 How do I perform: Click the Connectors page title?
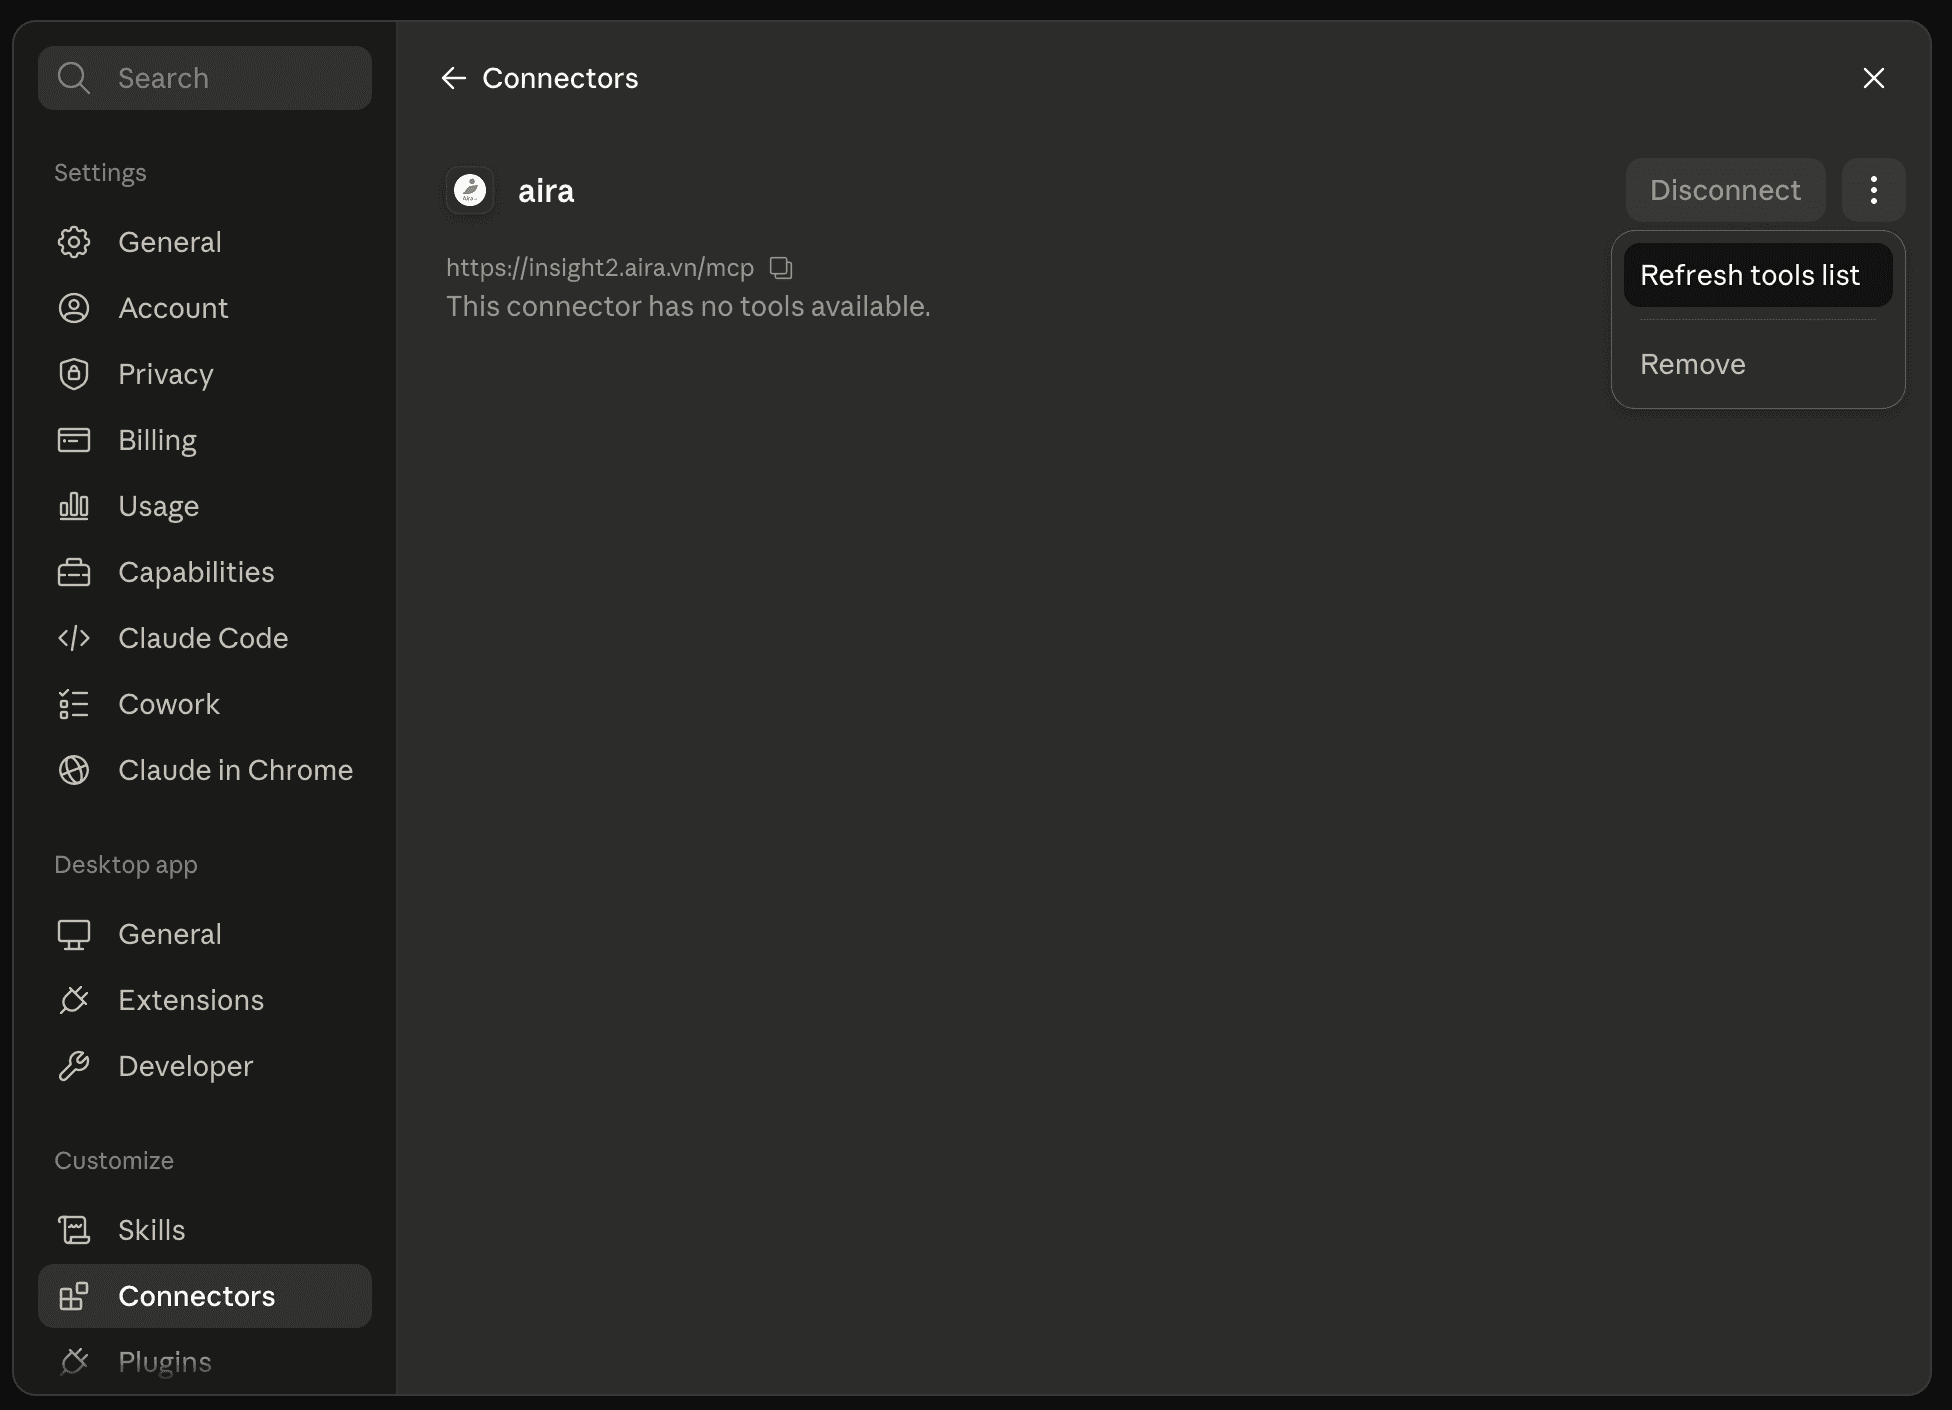click(560, 78)
